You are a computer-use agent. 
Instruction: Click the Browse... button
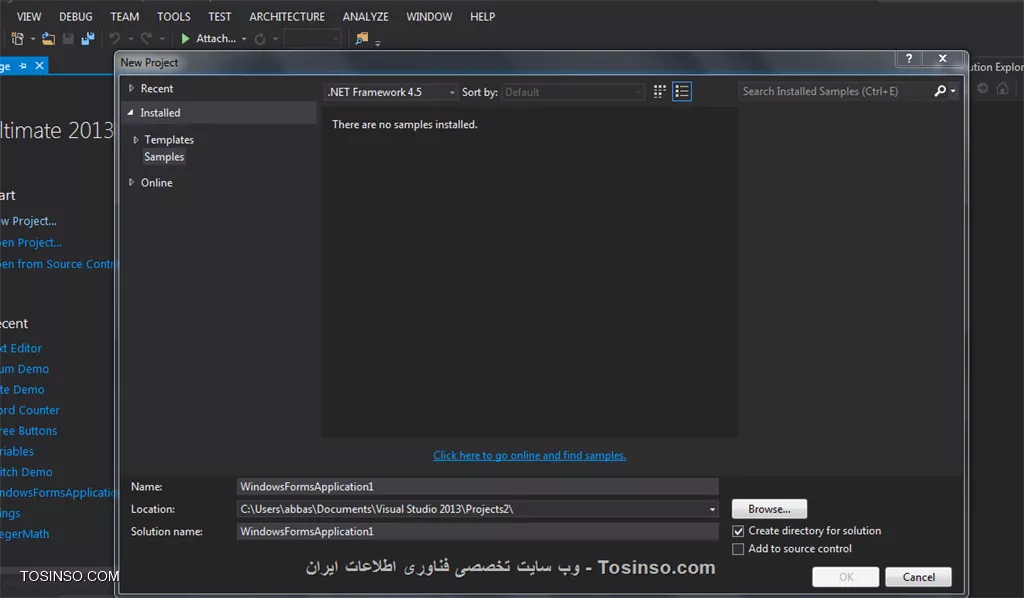pyautogui.click(x=769, y=509)
